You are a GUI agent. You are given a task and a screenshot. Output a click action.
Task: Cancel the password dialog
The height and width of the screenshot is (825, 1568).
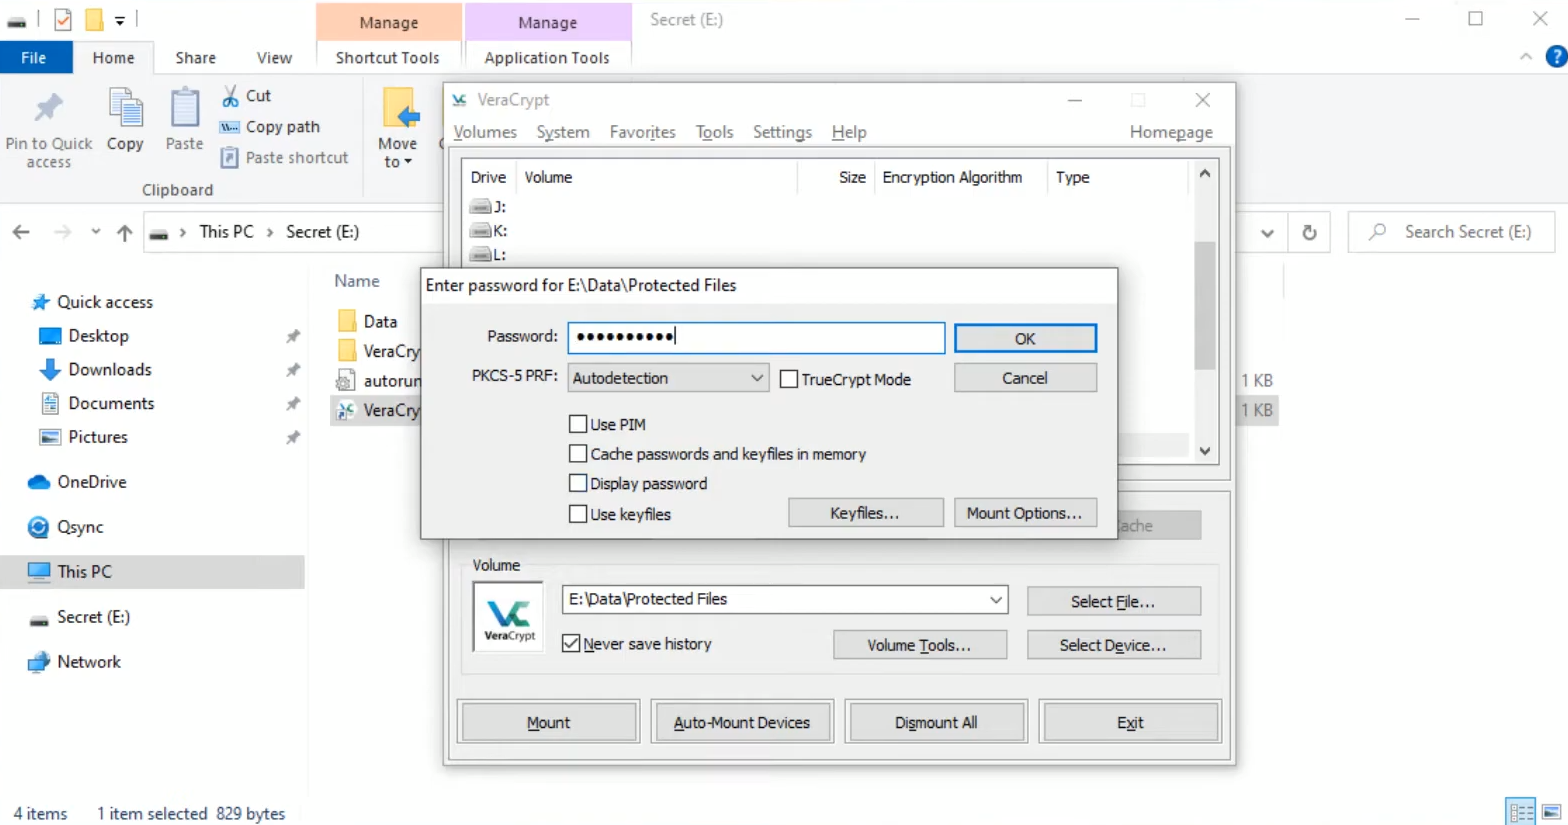(x=1025, y=378)
